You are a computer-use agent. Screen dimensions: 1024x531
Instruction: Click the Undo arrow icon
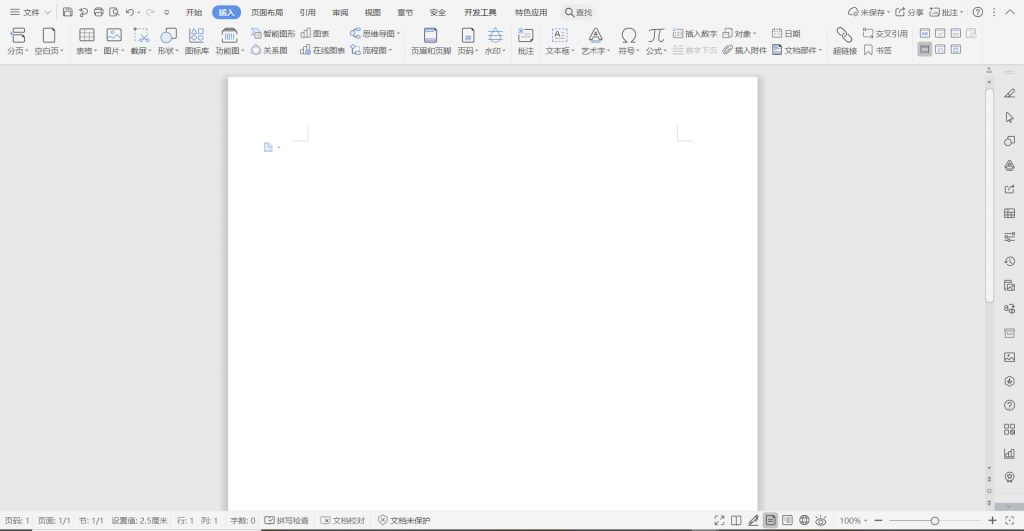130,12
